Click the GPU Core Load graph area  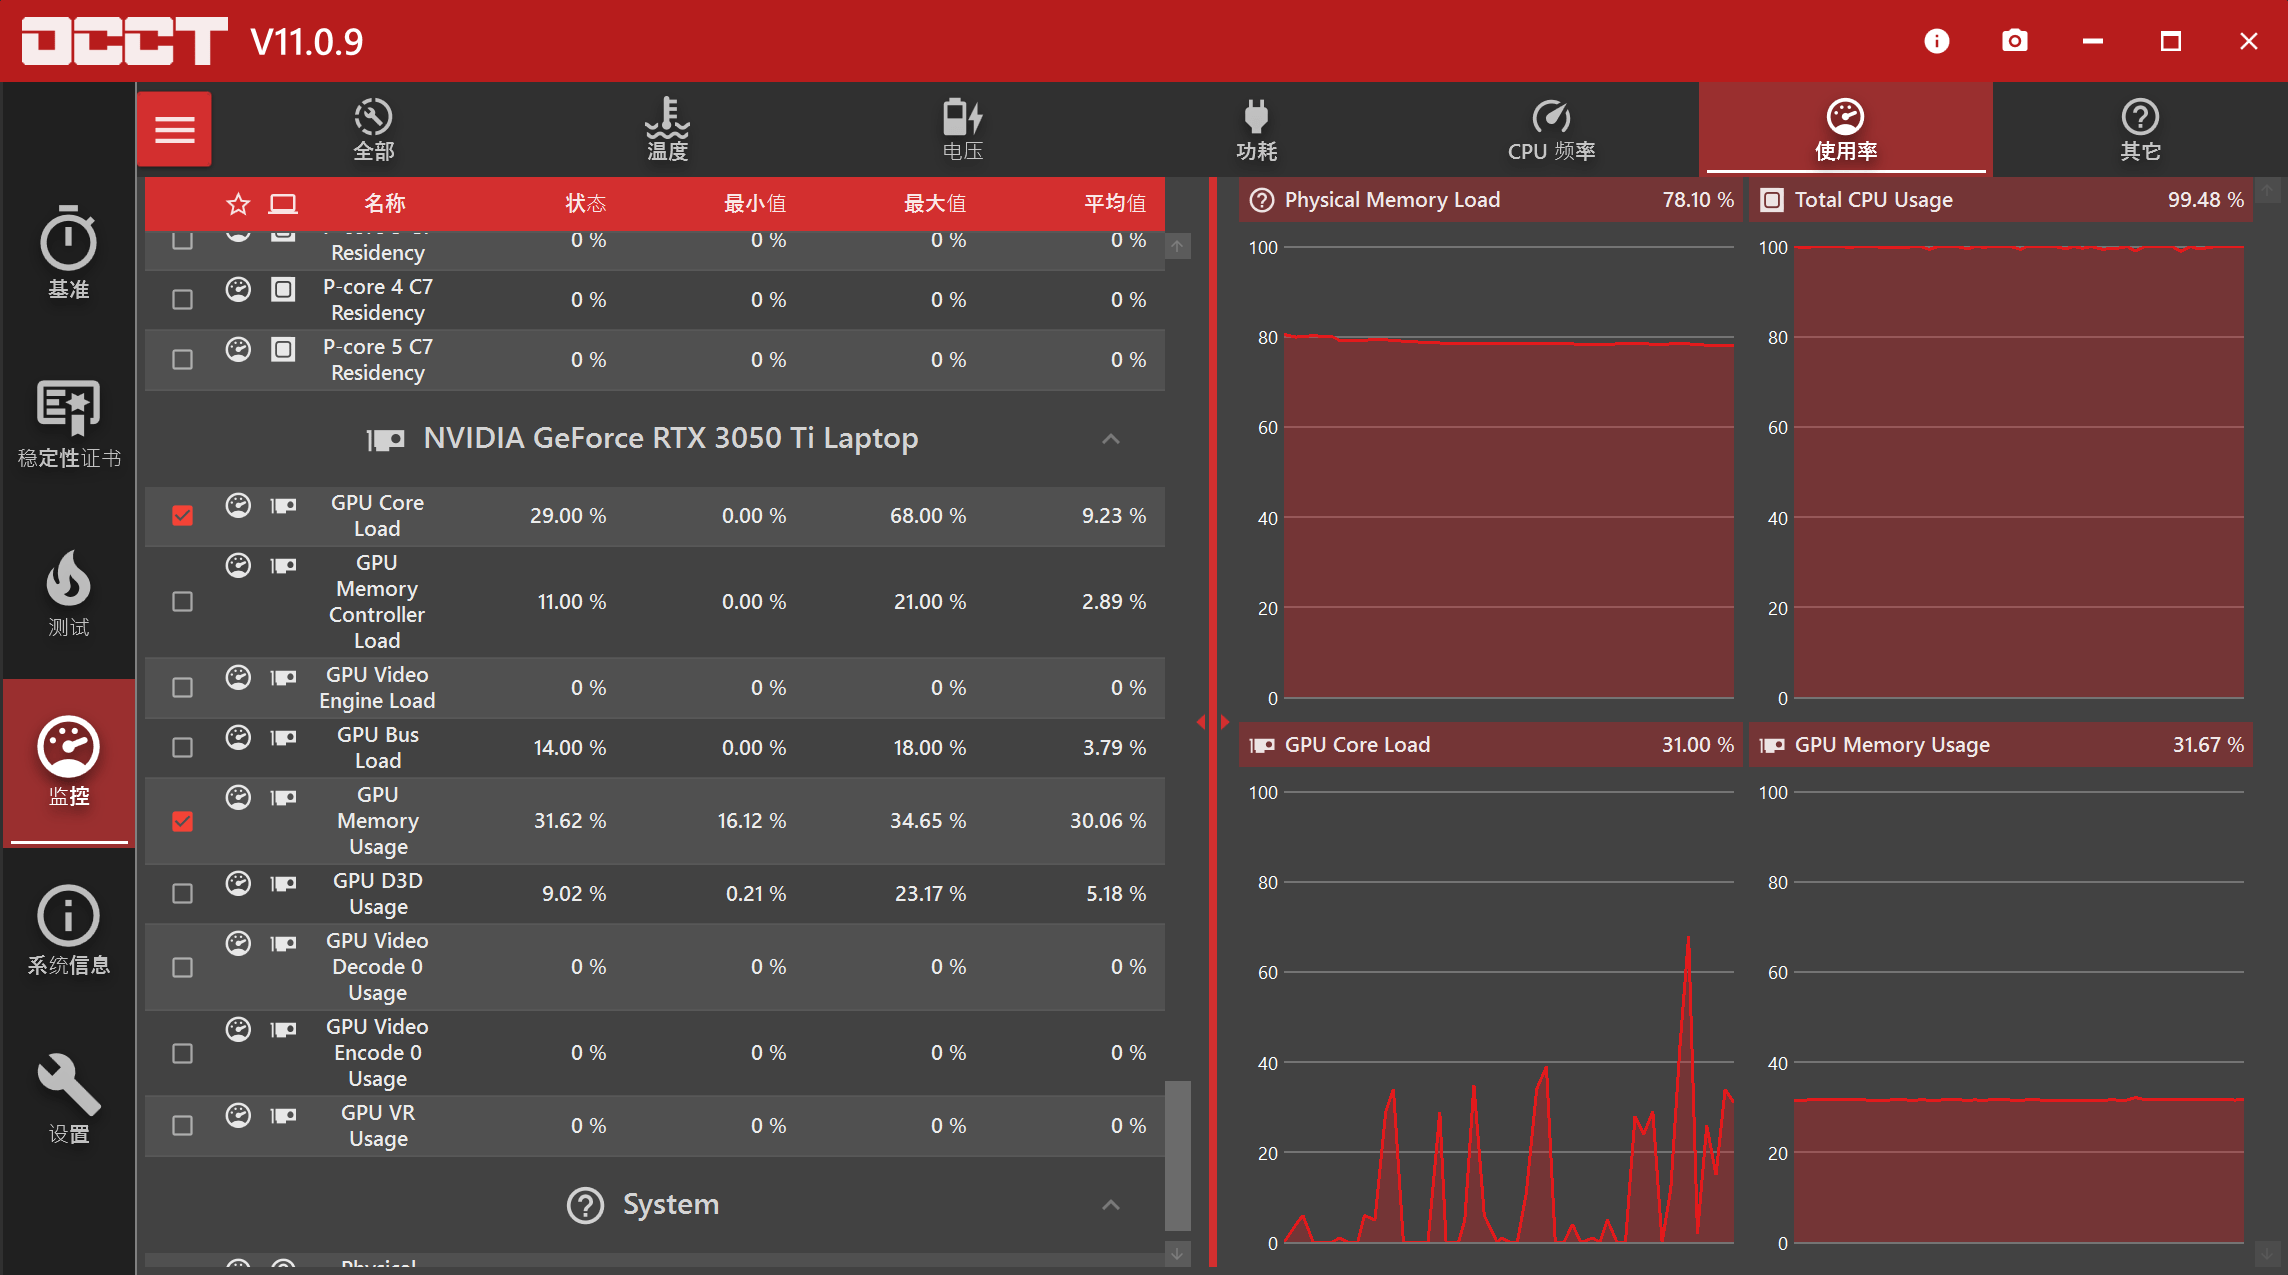coord(1508,1018)
